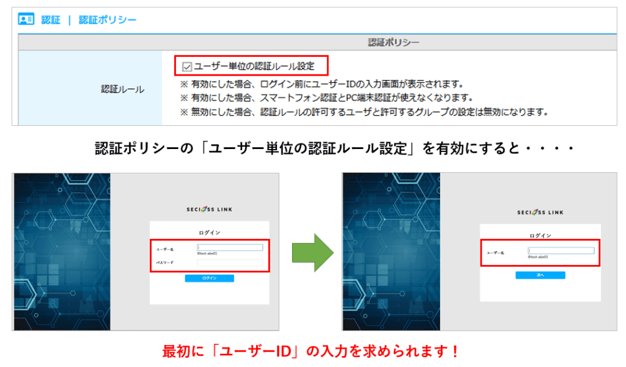This screenshot has width=626, height=367.
Task: Click the blue 次へ button in right screen
Action: click(x=540, y=275)
